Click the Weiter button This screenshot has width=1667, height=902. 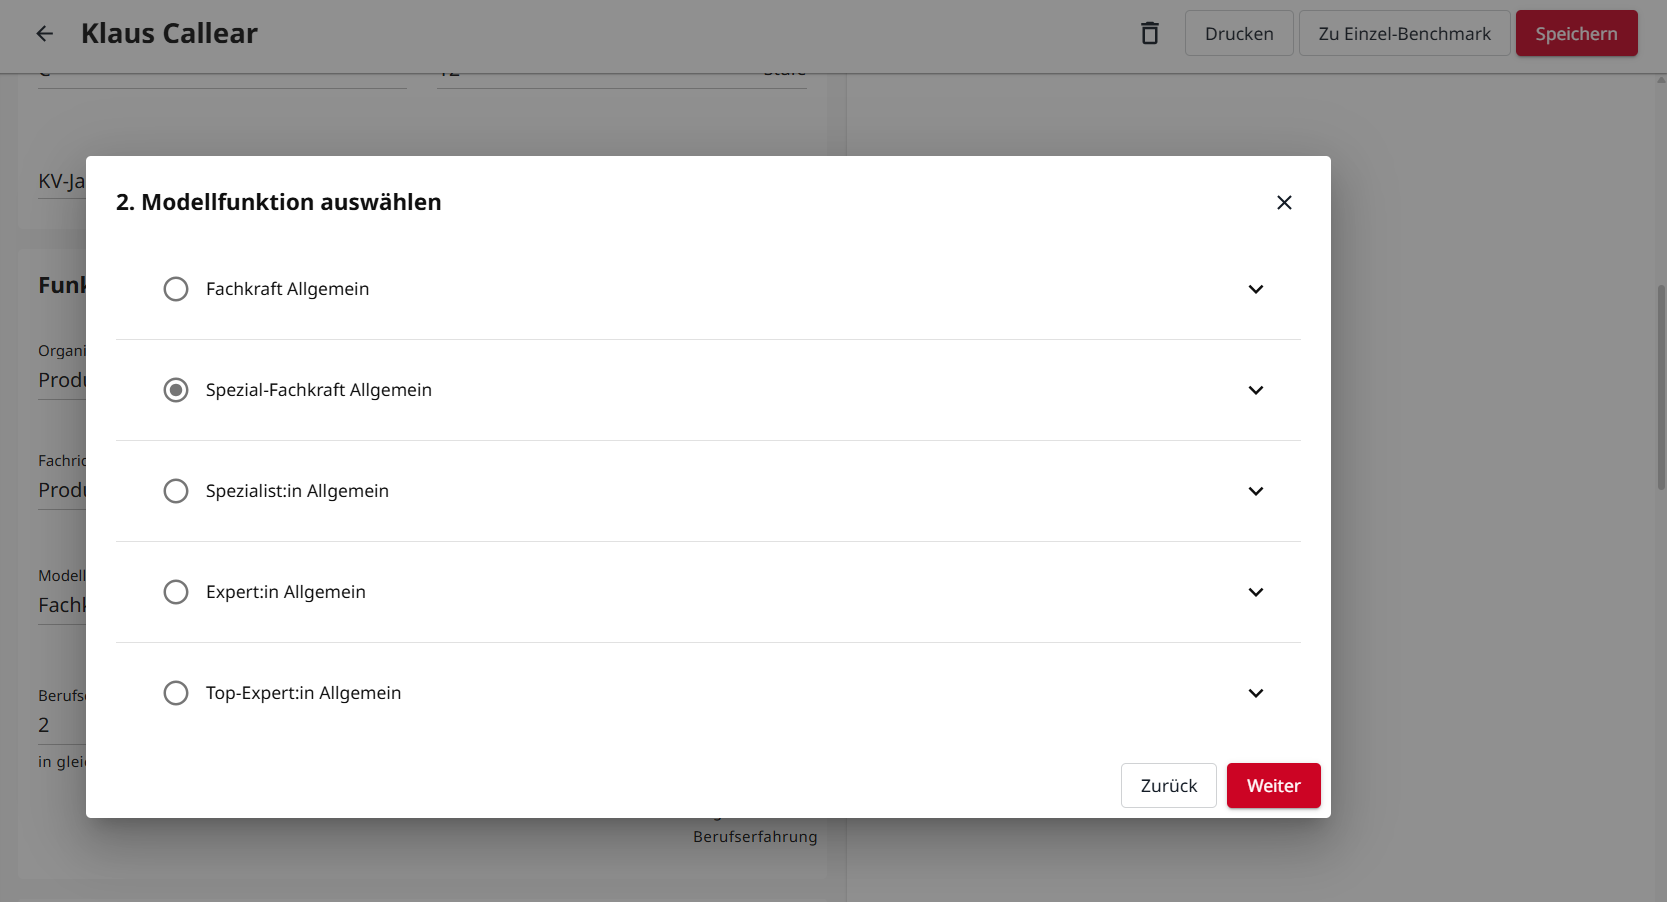1274,786
